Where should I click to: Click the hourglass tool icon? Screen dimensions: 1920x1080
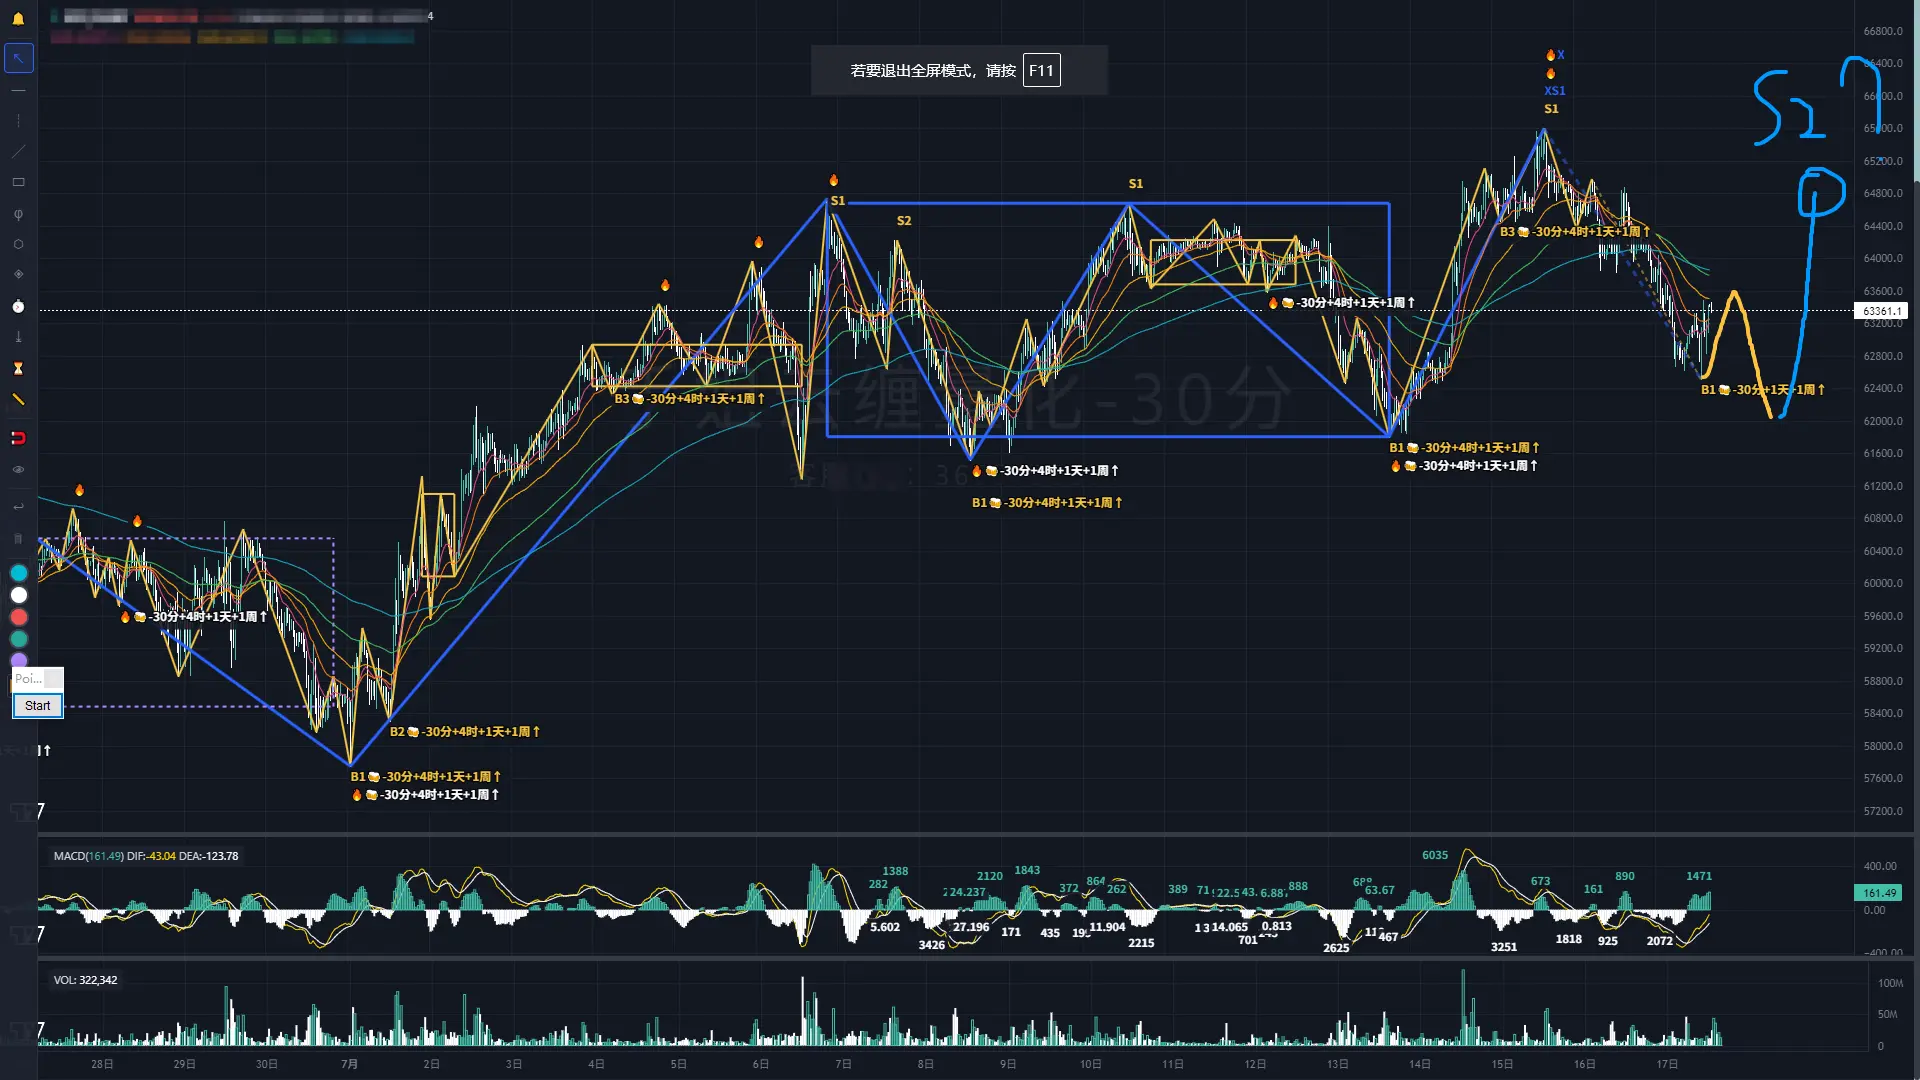point(18,368)
